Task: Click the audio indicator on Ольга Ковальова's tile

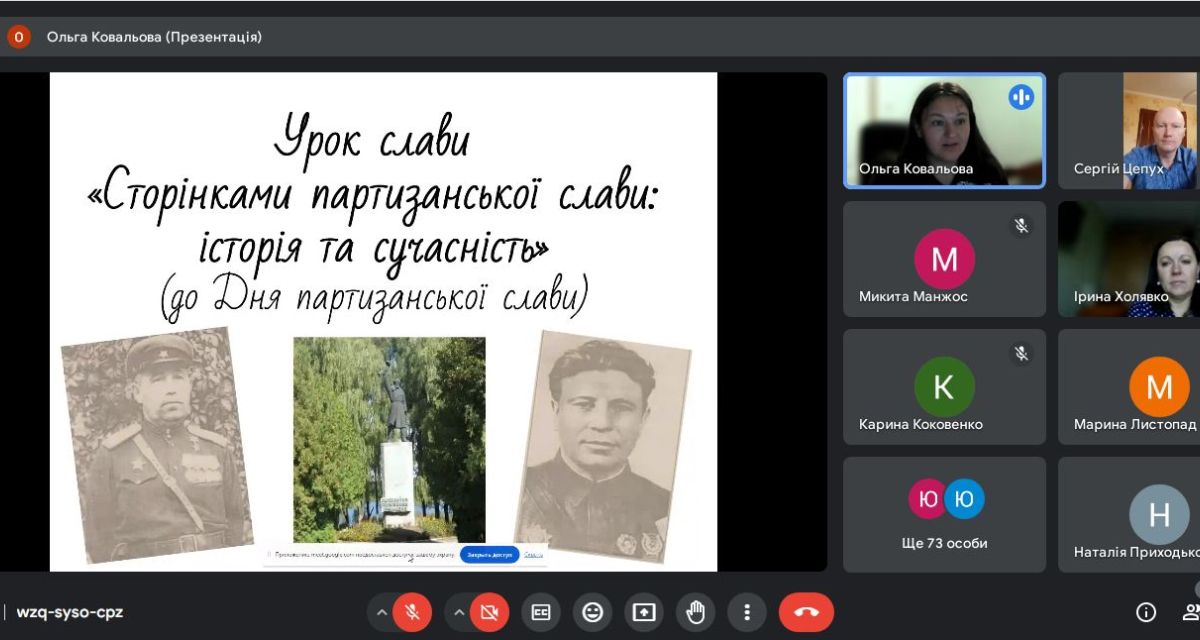Action: click(x=1020, y=97)
